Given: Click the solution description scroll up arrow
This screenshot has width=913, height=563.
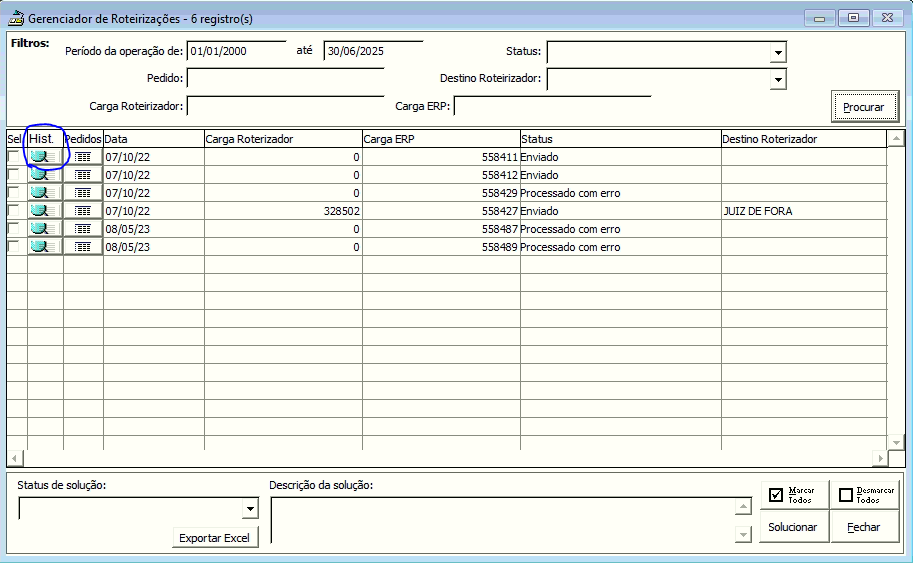Looking at the screenshot, I should pyautogui.click(x=743, y=507).
